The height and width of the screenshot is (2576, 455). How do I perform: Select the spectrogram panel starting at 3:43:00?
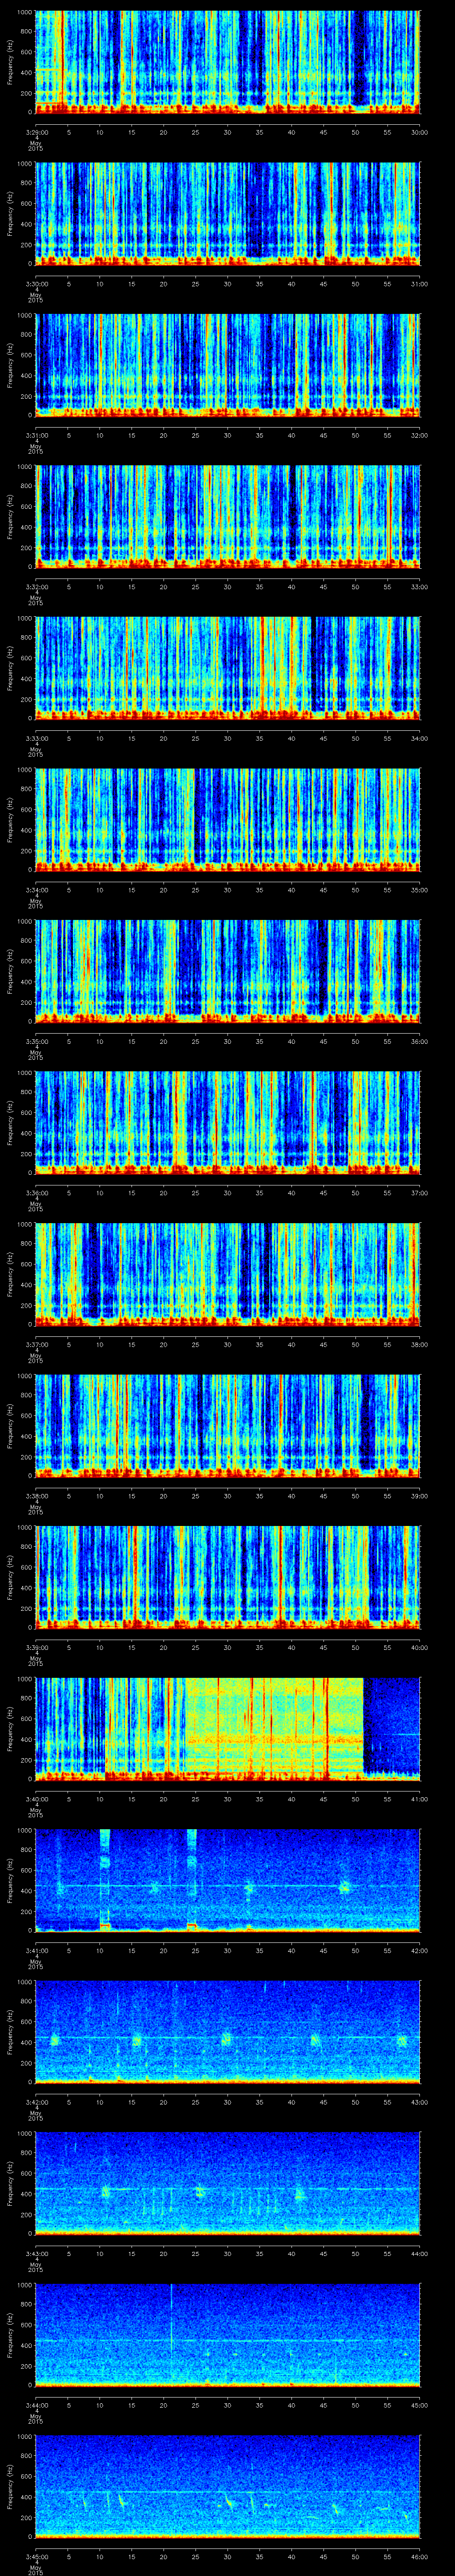(228, 2183)
